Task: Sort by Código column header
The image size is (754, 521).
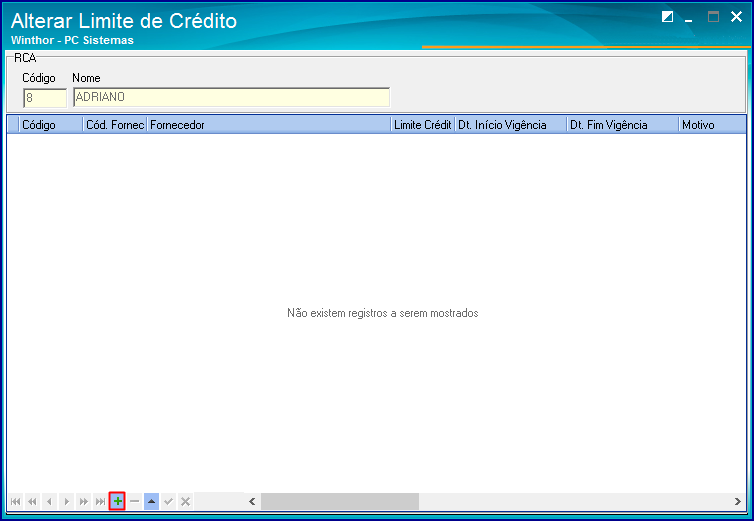Action: tap(51, 125)
